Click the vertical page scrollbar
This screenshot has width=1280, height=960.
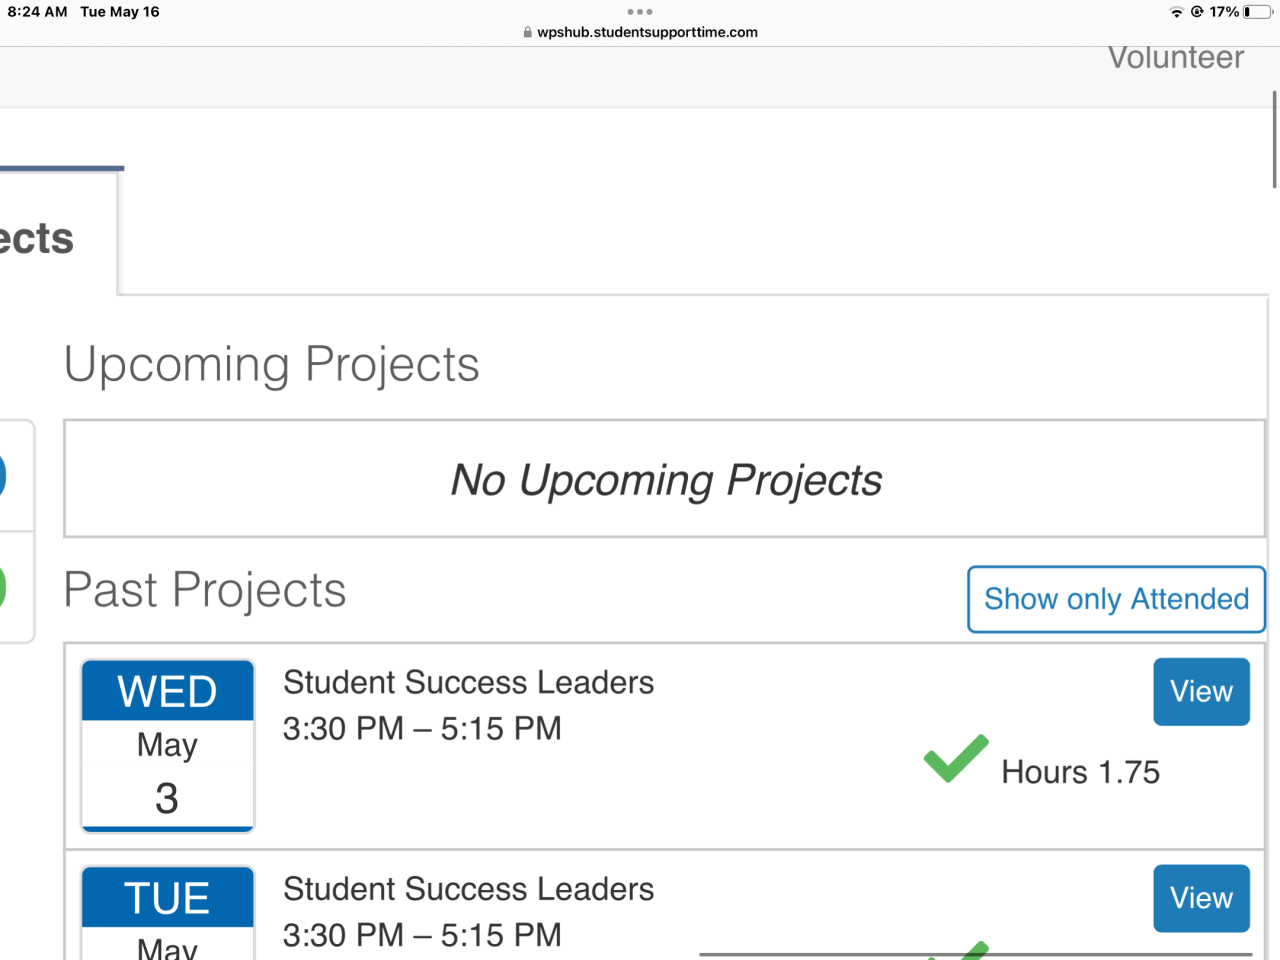pos(1274,140)
